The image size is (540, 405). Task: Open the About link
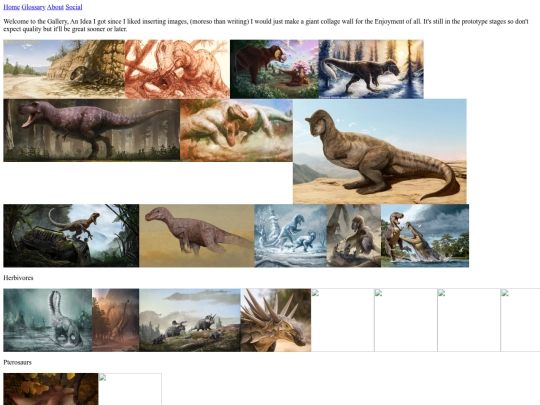[55, 7]
